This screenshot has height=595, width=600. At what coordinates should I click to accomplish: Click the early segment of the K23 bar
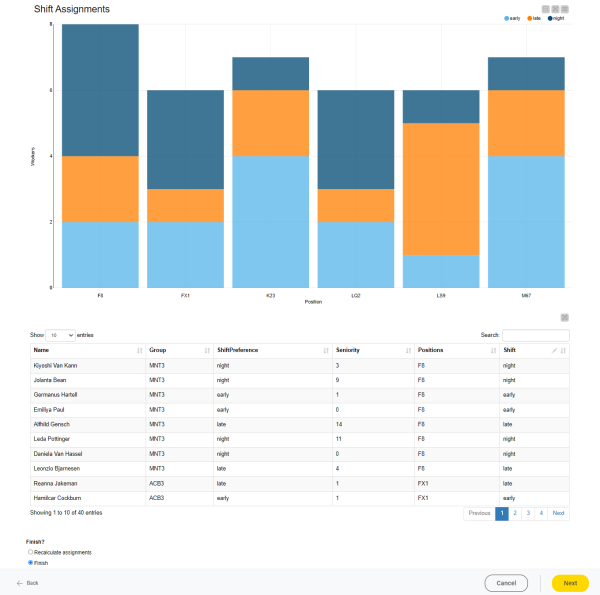271,222
